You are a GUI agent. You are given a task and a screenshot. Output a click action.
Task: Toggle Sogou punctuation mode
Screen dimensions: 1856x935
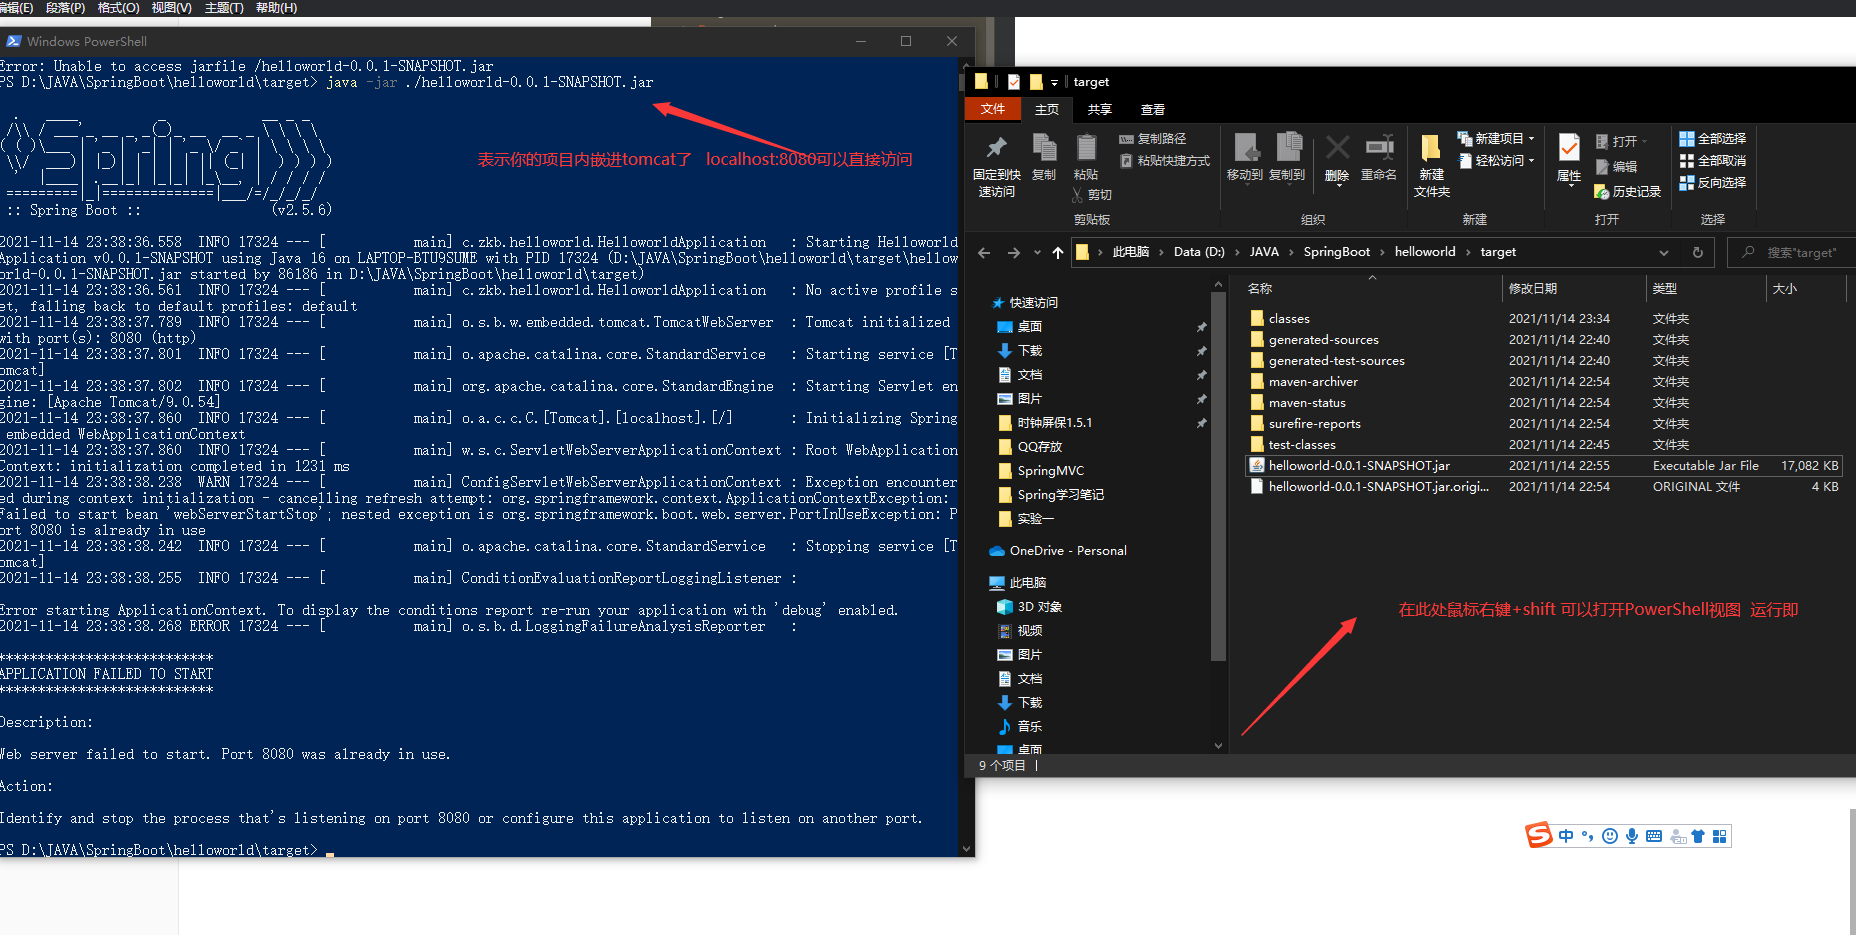1588,836
